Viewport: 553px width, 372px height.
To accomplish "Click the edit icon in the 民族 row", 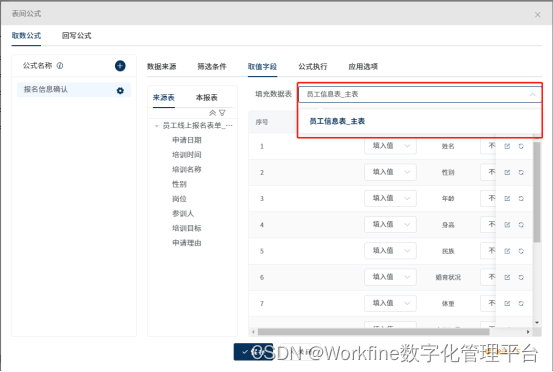I will [x=507, y=251].
